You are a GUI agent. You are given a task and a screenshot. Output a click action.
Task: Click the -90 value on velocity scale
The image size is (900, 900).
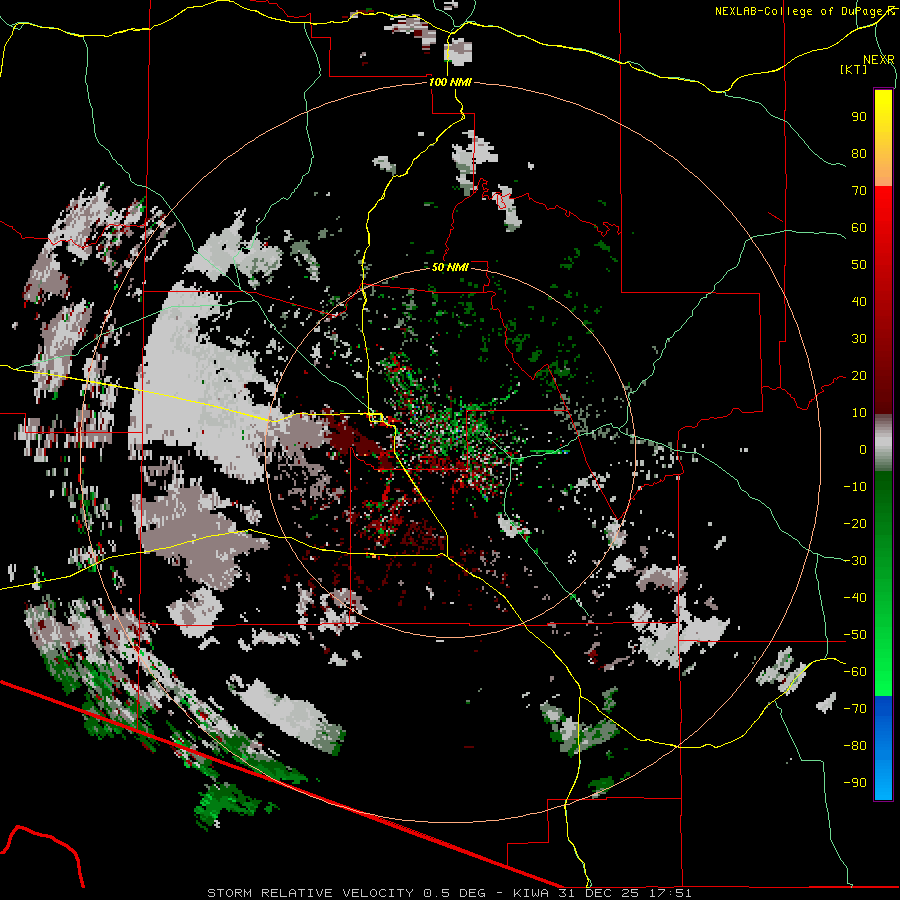pos(855,782)
